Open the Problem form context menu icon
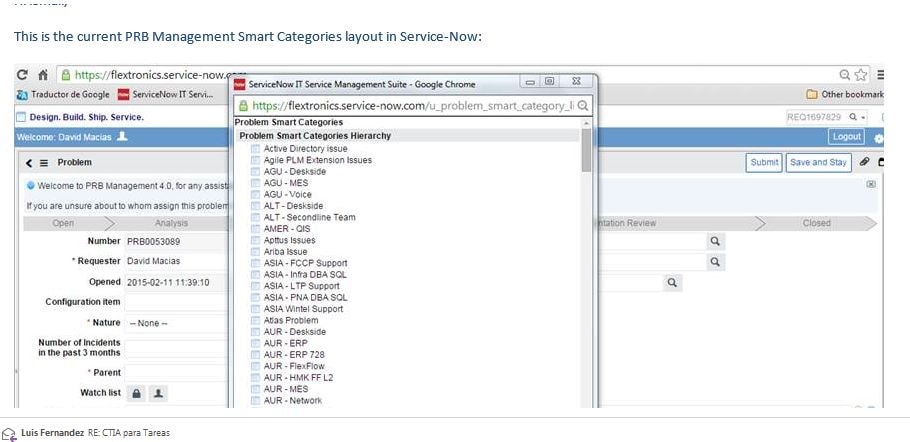Screen dimensions: 910x442 click(44, 163)
